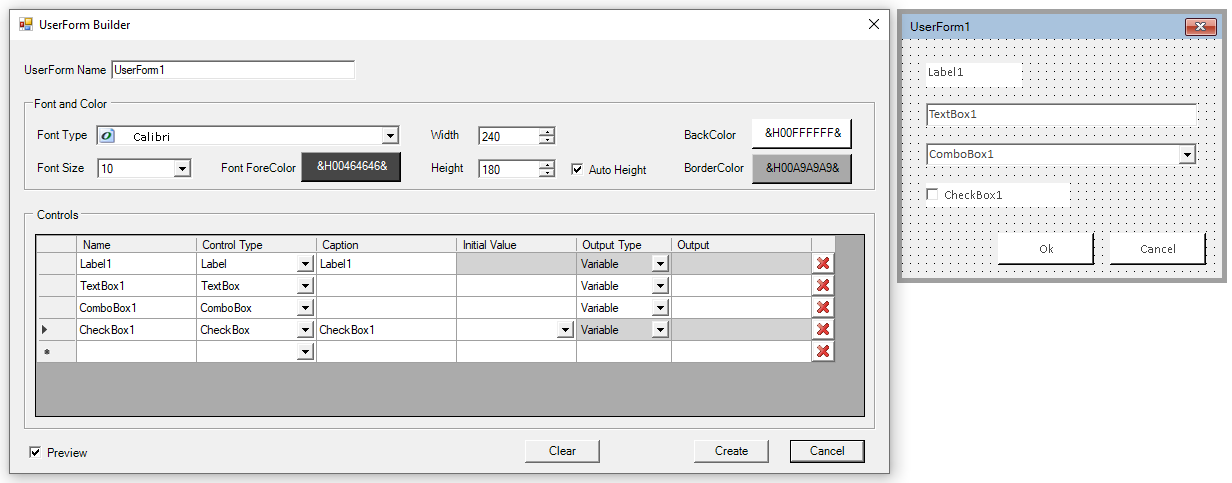This screenshot has width=1232, height=483.
Task: Delete the ComboBox1 row with red X
Action: pos(823,308)
